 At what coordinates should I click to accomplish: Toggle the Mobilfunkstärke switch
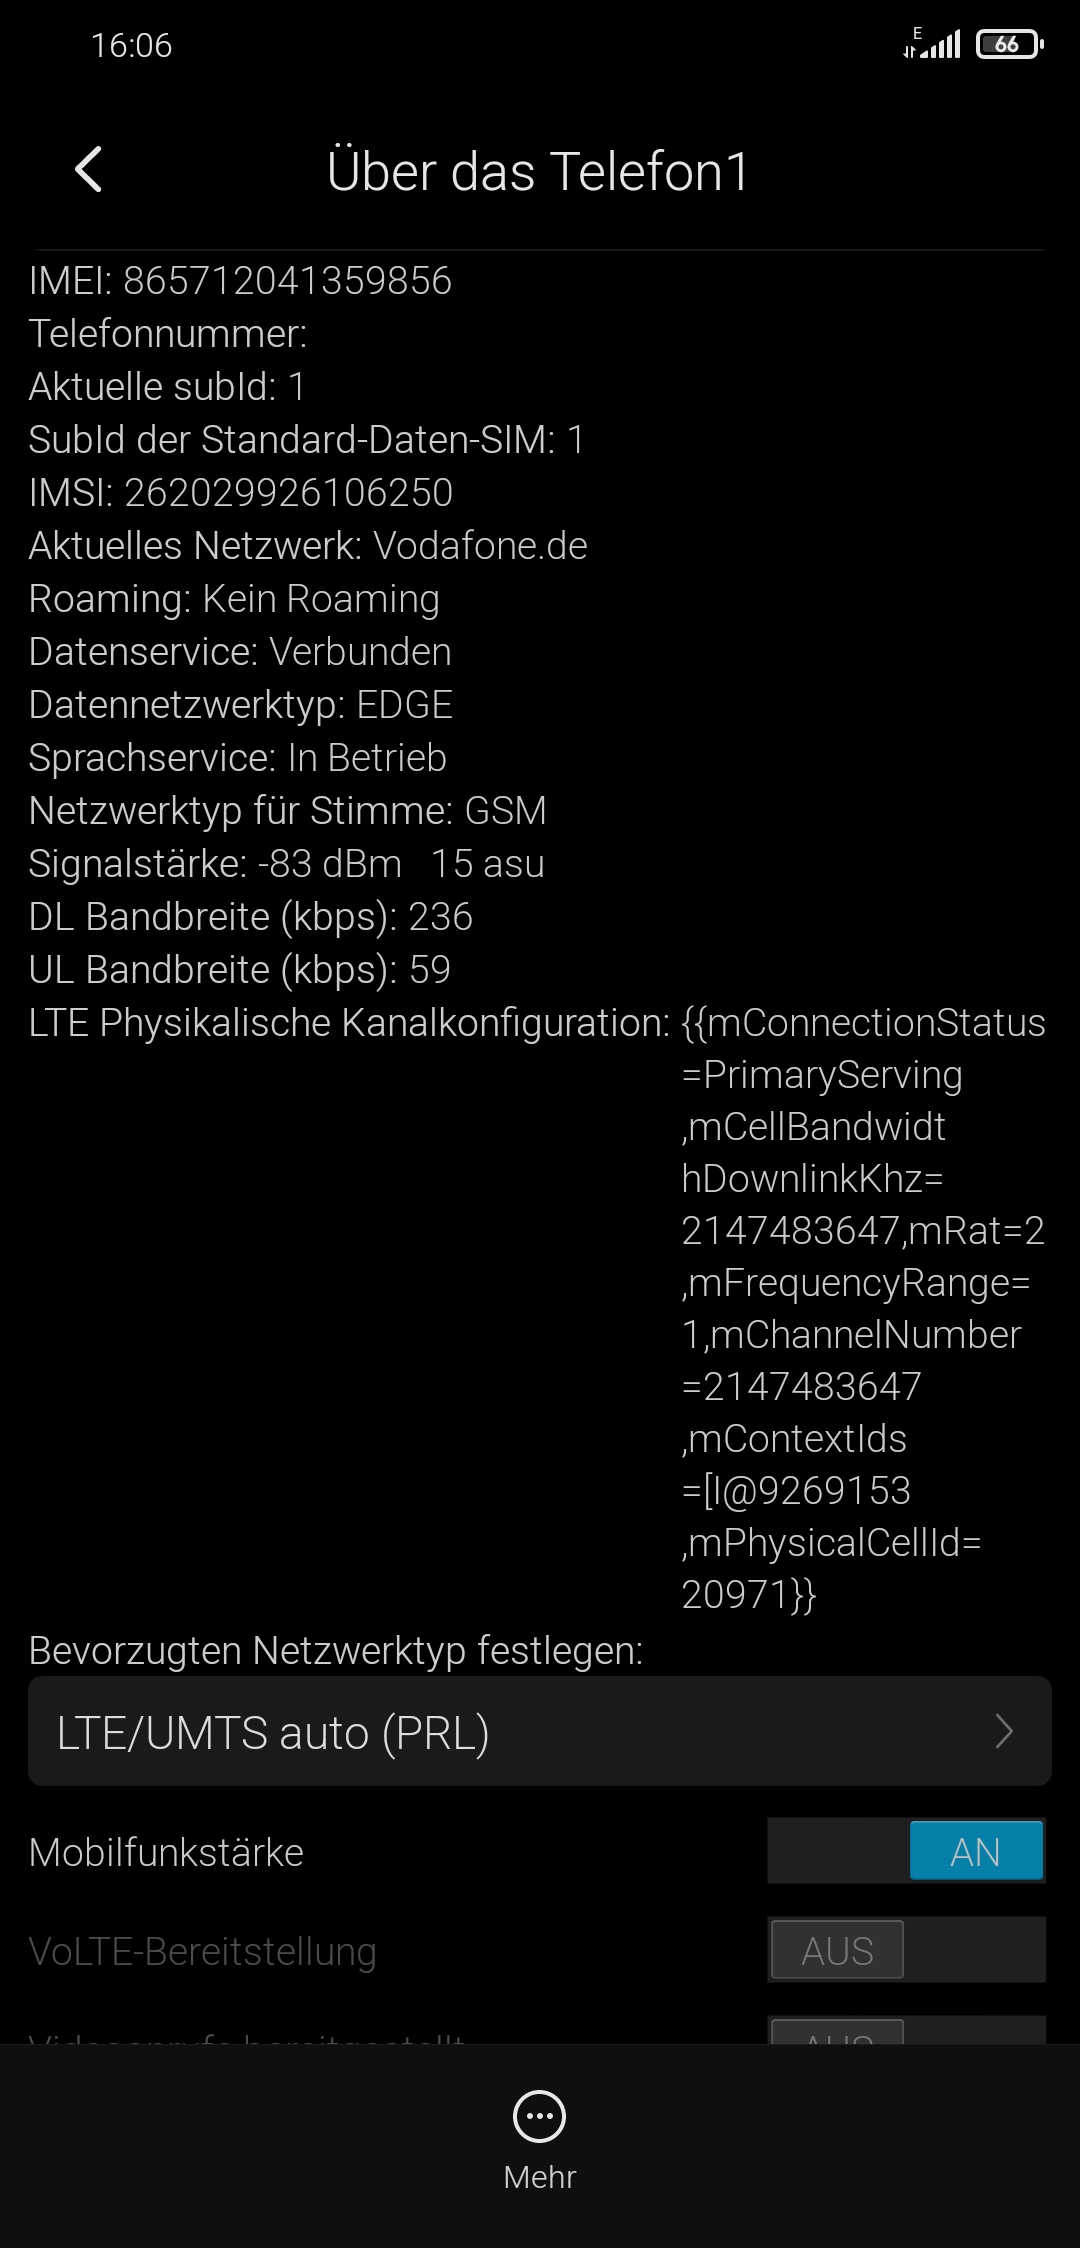click(906, 1851)
